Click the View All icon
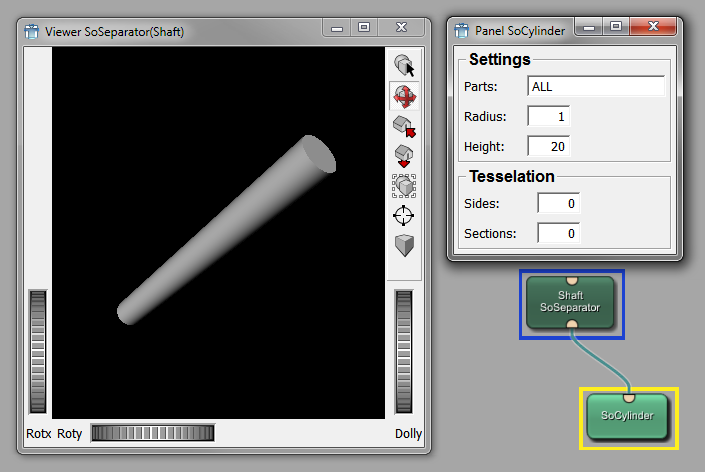The image size is (705, 472). click(x=404, y=186)
